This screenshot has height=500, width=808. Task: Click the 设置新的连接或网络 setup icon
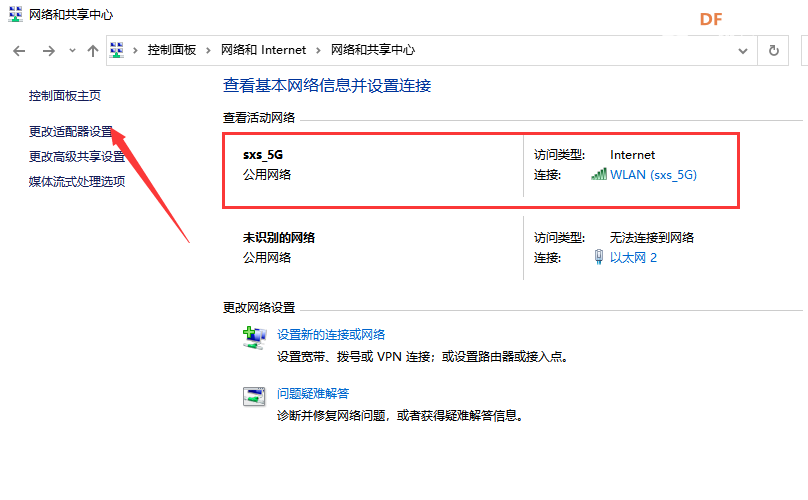pyautogui.click(x=254, y=338)
